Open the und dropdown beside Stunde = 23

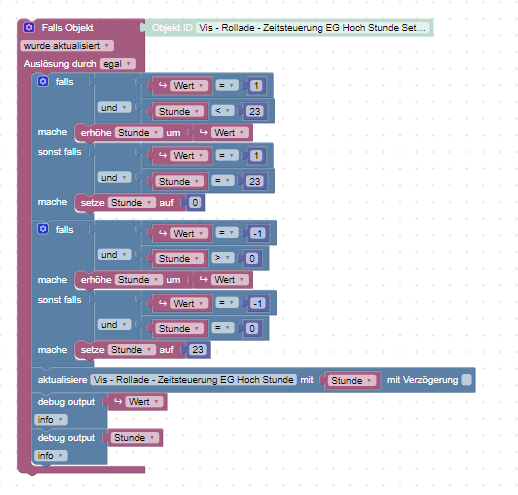click(114, 177)
